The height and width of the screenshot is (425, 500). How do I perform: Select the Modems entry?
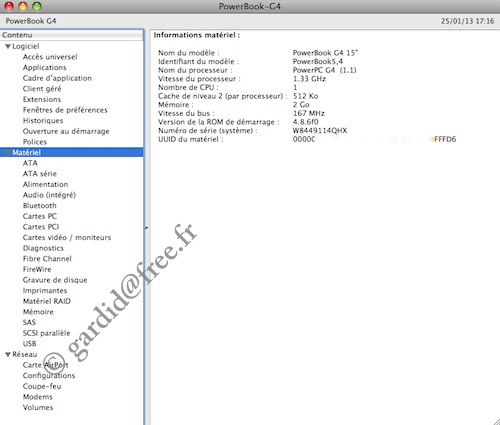38,397
